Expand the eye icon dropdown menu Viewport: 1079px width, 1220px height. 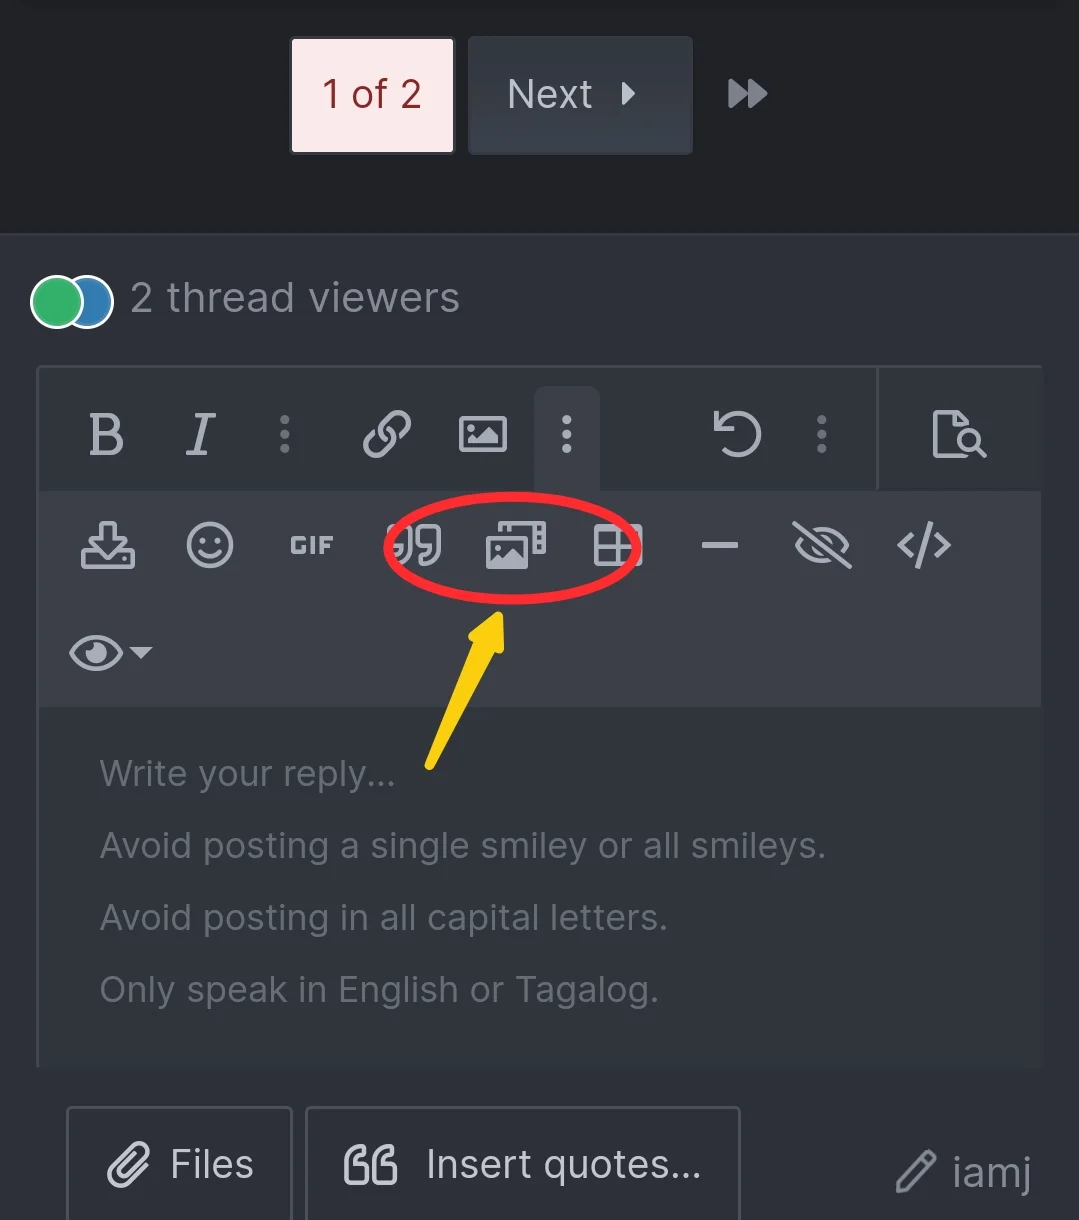(x=110, y=653)
